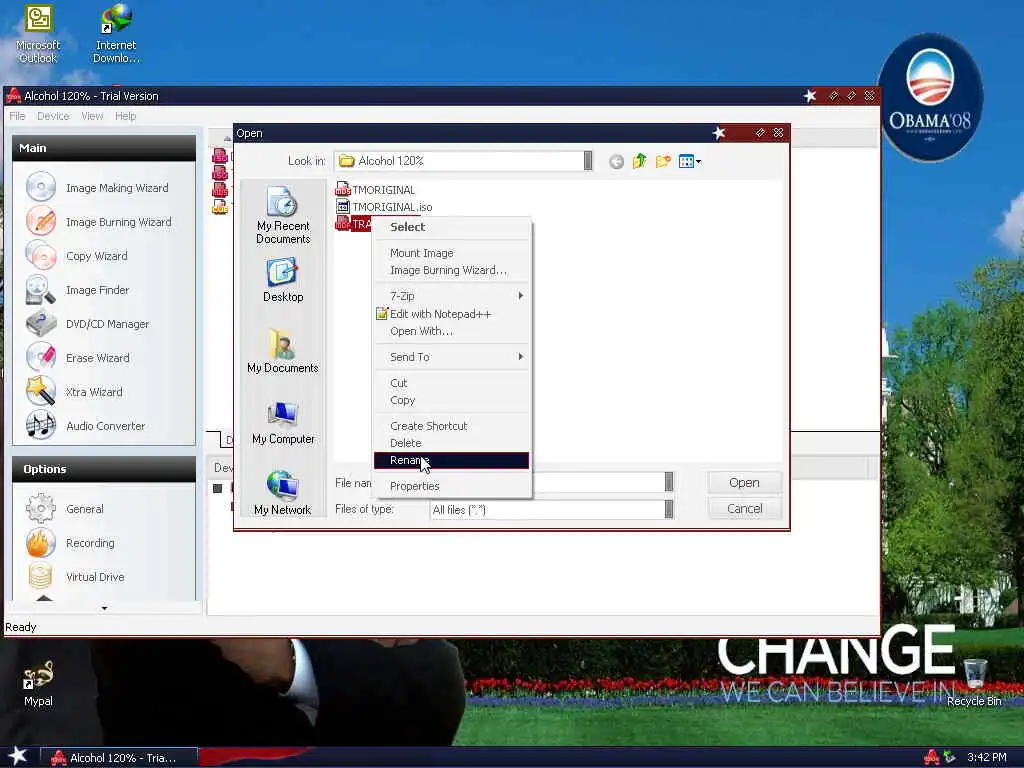Click the Options panel header
The image size is (1024, 768).
click(x=104, y=469)
